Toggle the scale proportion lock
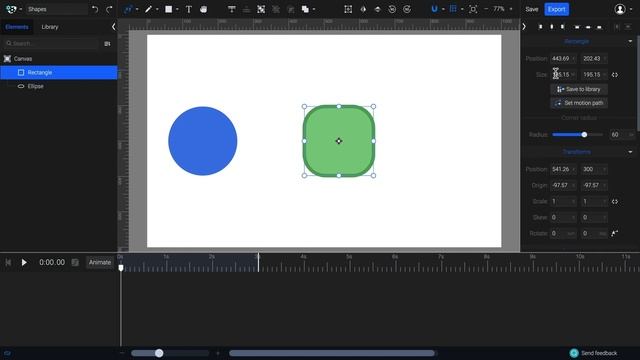Image resolution: width=640 pixels, height=360 pixels. point(615,201)
